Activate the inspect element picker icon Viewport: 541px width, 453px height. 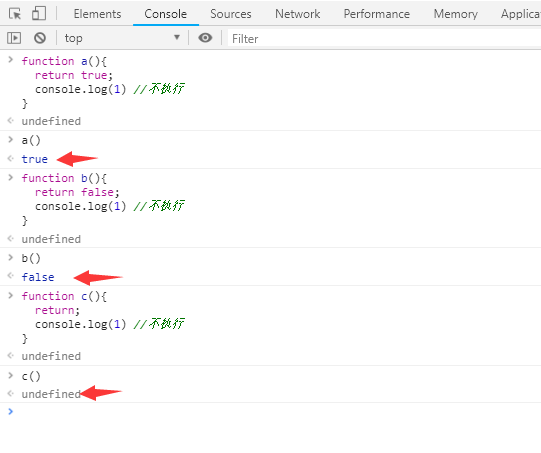tap(15, 14)
